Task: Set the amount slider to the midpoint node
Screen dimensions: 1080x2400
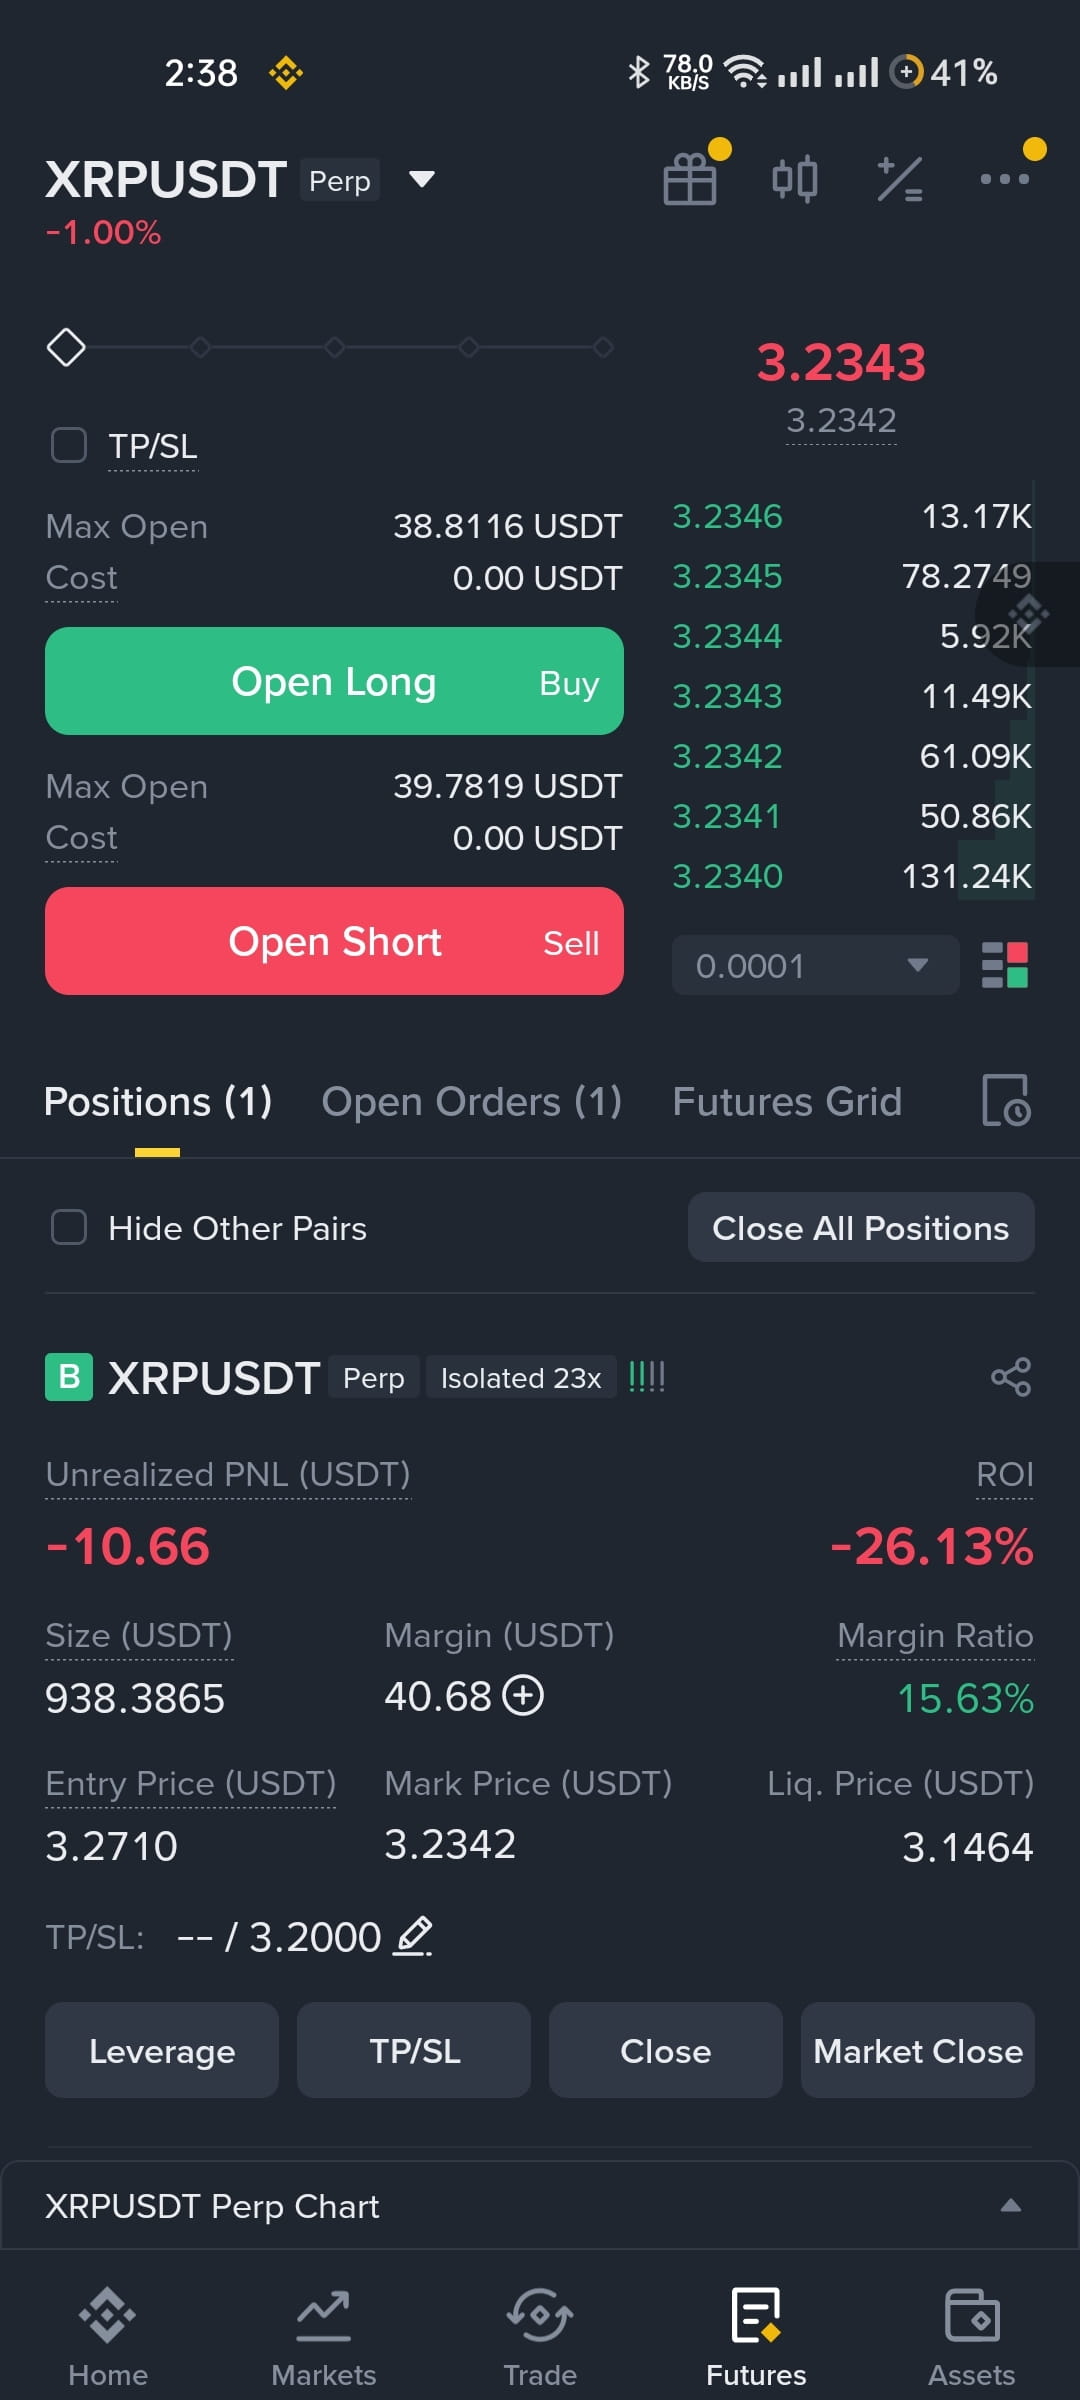Action: (x=334, y=347)
